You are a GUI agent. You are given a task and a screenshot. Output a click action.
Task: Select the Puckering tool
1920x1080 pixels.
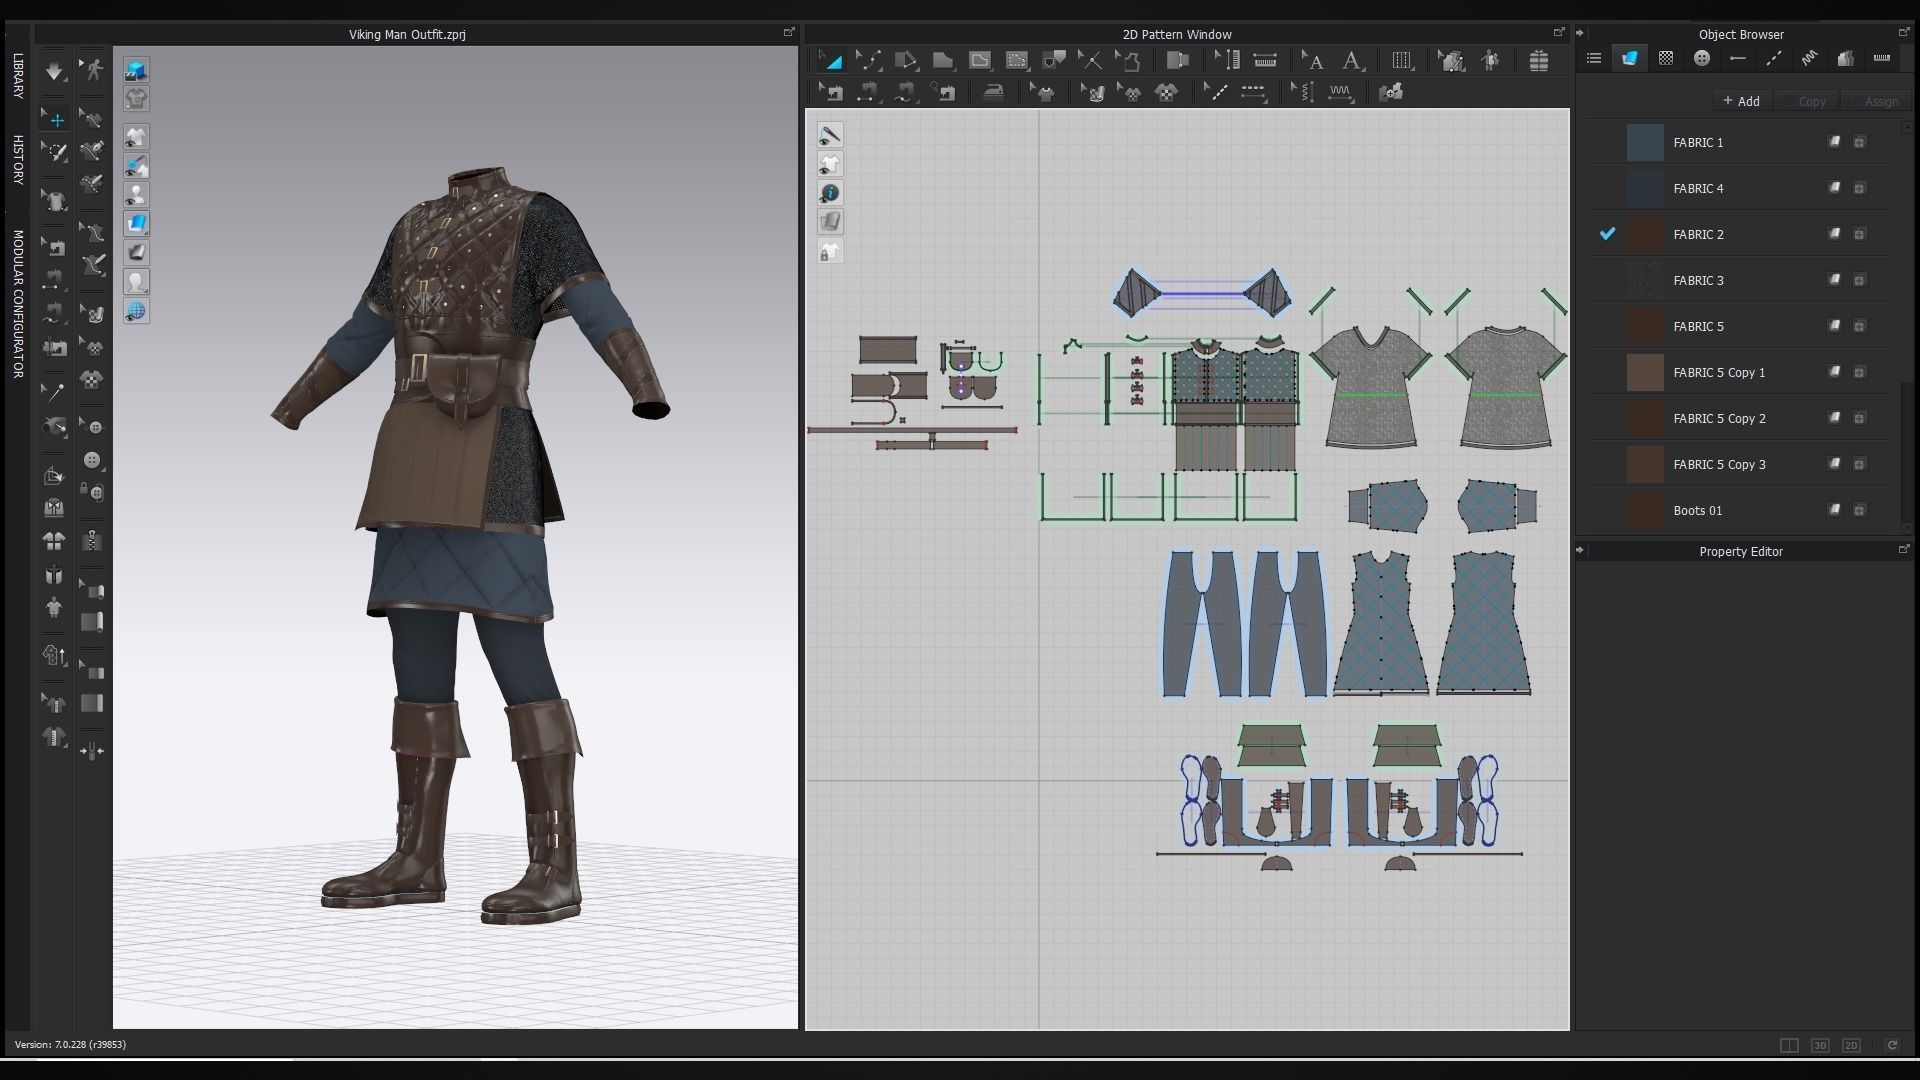click(x=1340, y=92)
